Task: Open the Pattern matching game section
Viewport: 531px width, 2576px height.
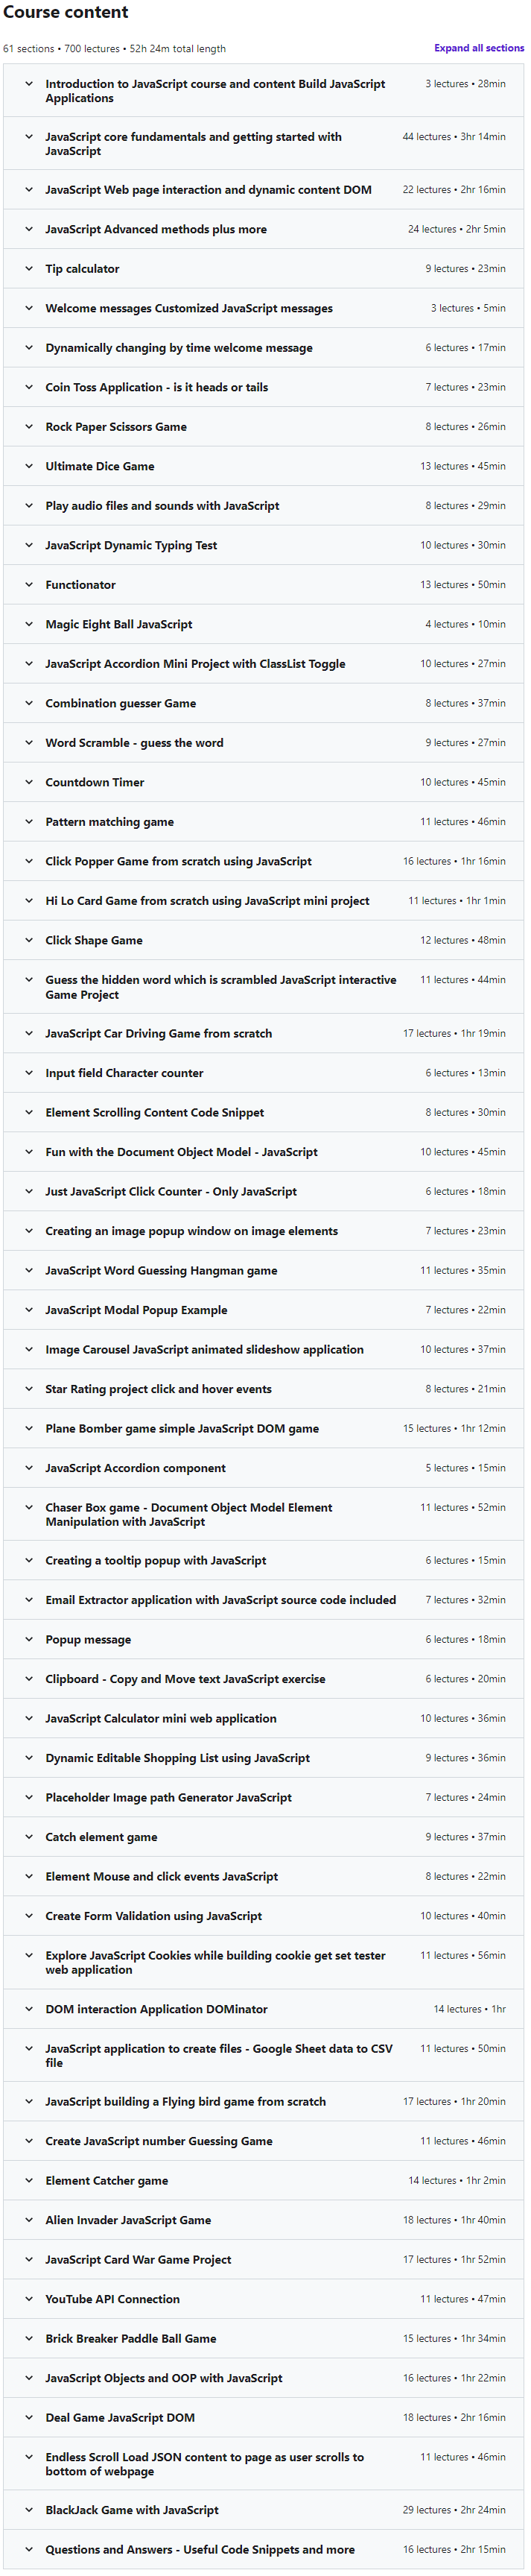Action: click(109, 822)
